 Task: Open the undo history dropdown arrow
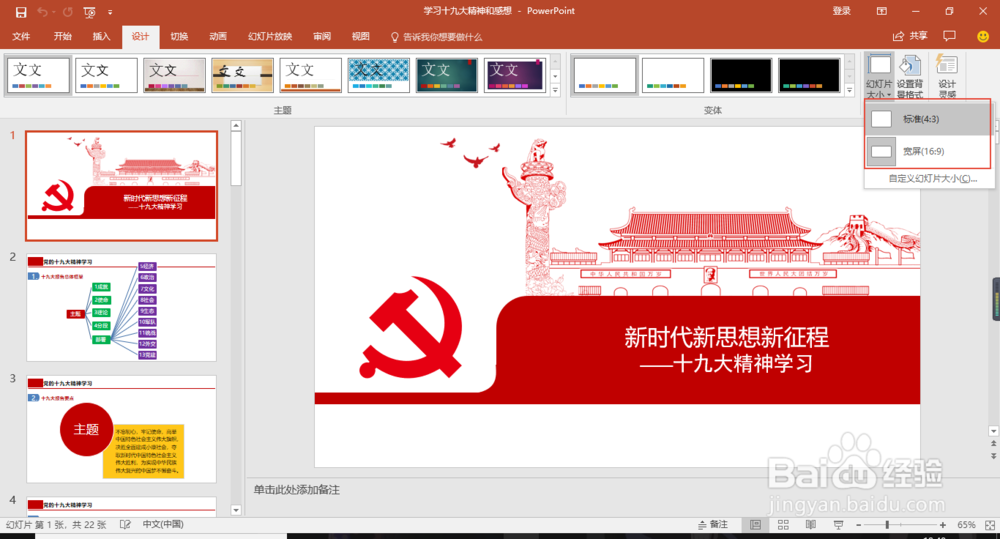click(x=53, y=12)
